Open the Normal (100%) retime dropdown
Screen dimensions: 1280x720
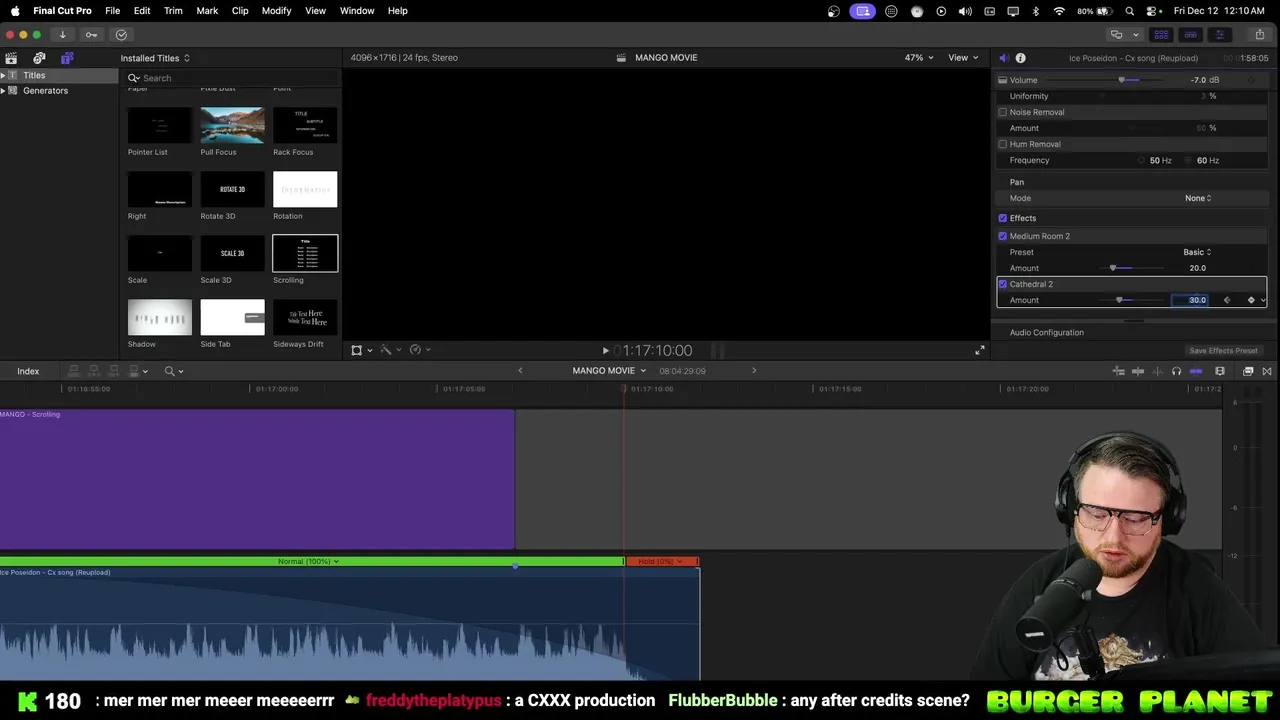tap(308, 561)
